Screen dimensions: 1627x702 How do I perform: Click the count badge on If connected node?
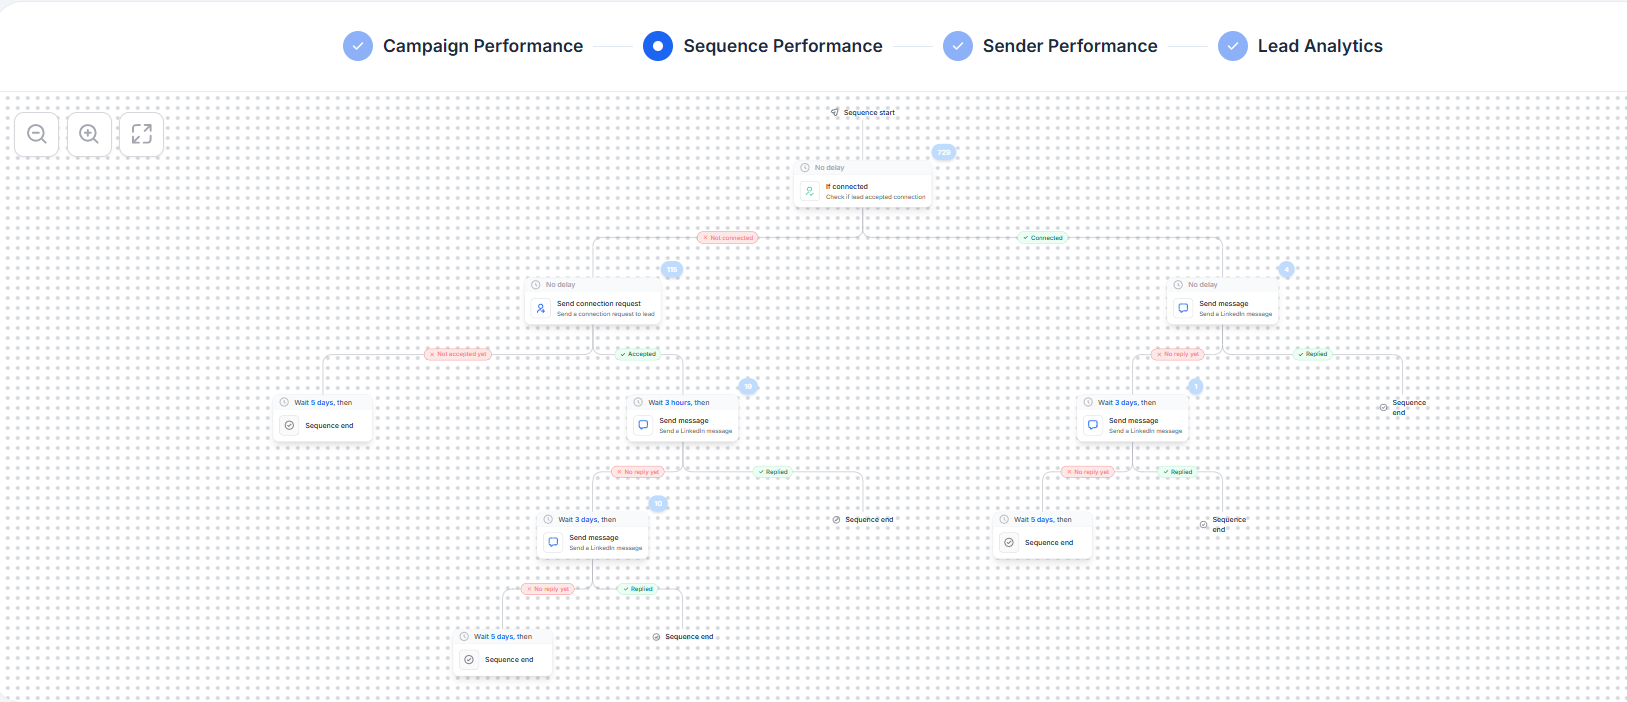click(944, 153)
